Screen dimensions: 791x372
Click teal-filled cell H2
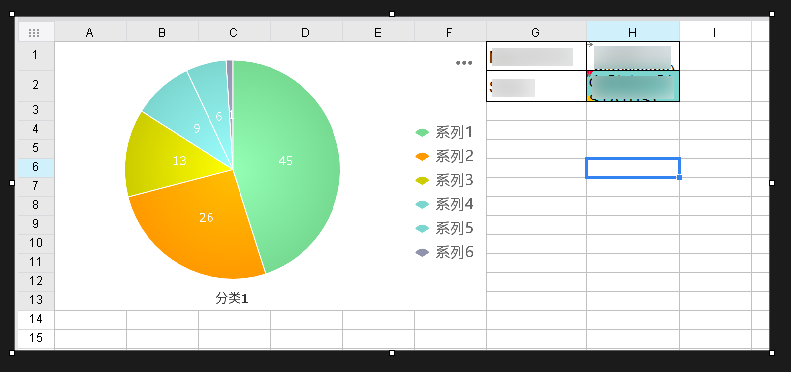633,86
